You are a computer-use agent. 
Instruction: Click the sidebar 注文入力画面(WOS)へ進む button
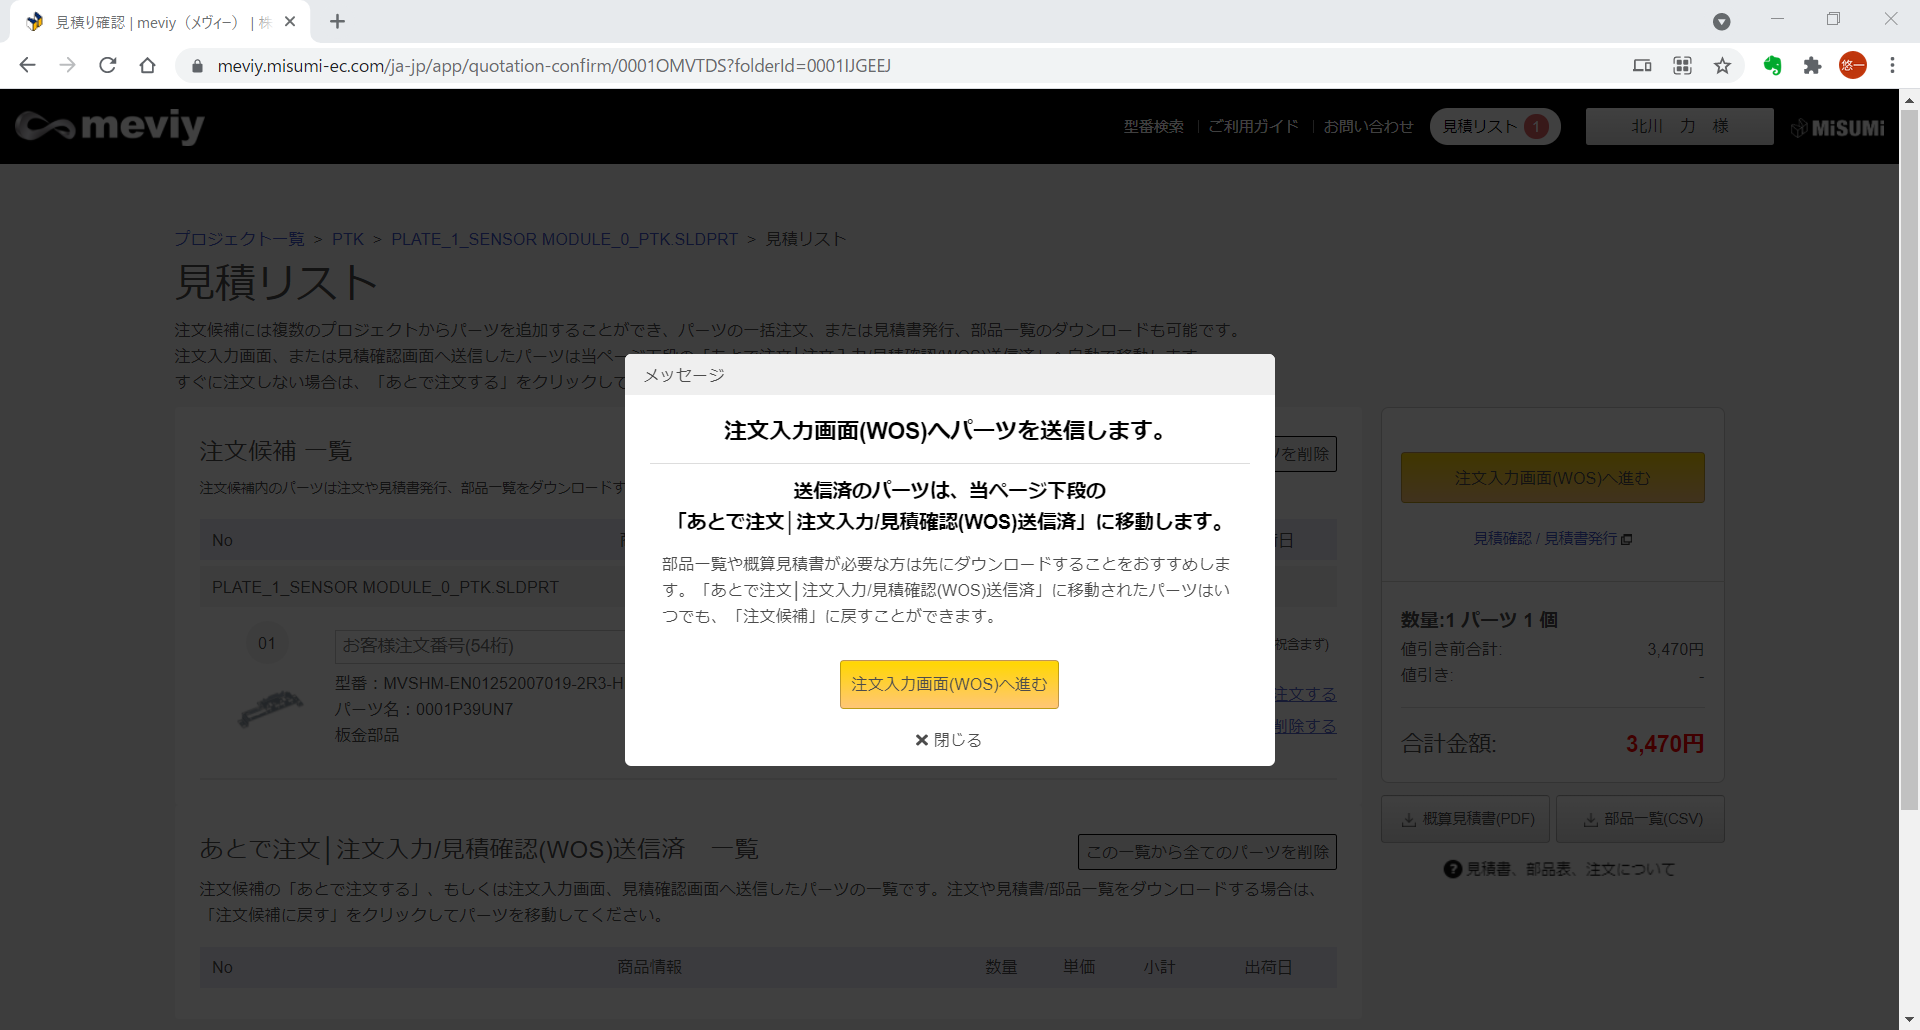coord(1552,478)
